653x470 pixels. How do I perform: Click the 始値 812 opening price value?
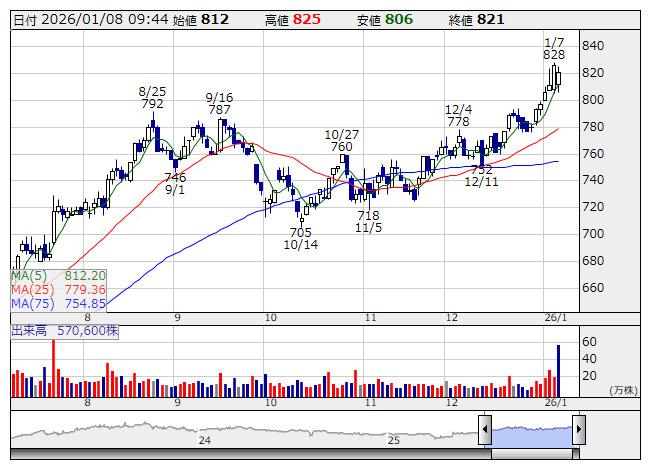[x=201, y=20]
